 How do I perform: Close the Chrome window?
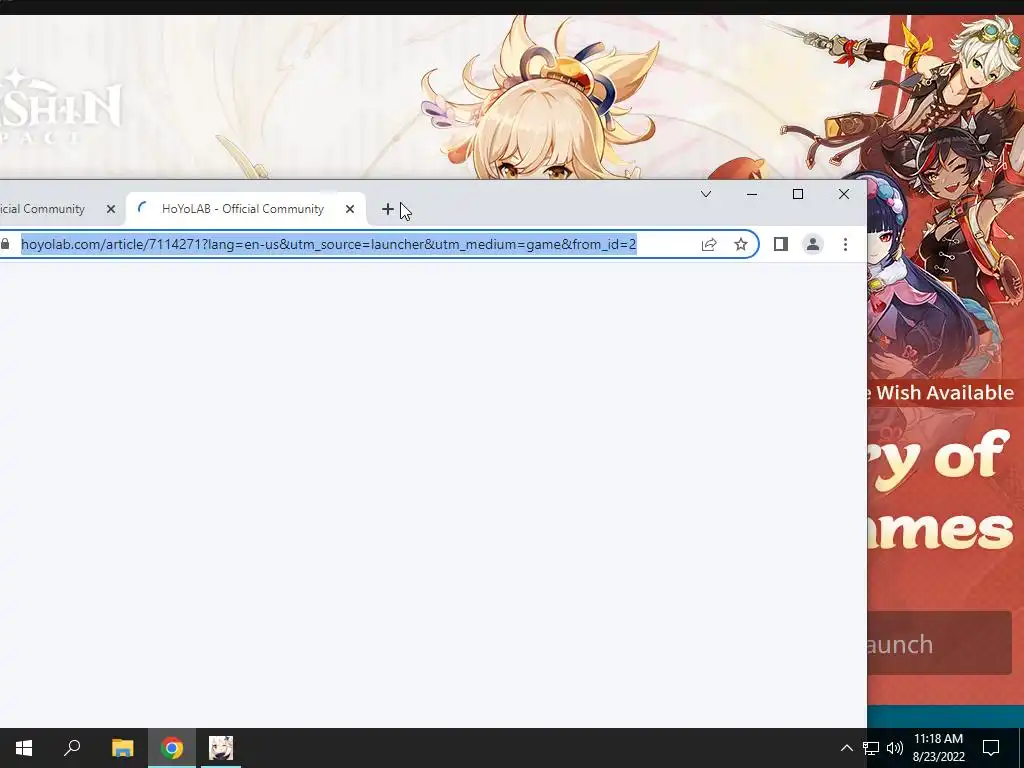[844, 194]
